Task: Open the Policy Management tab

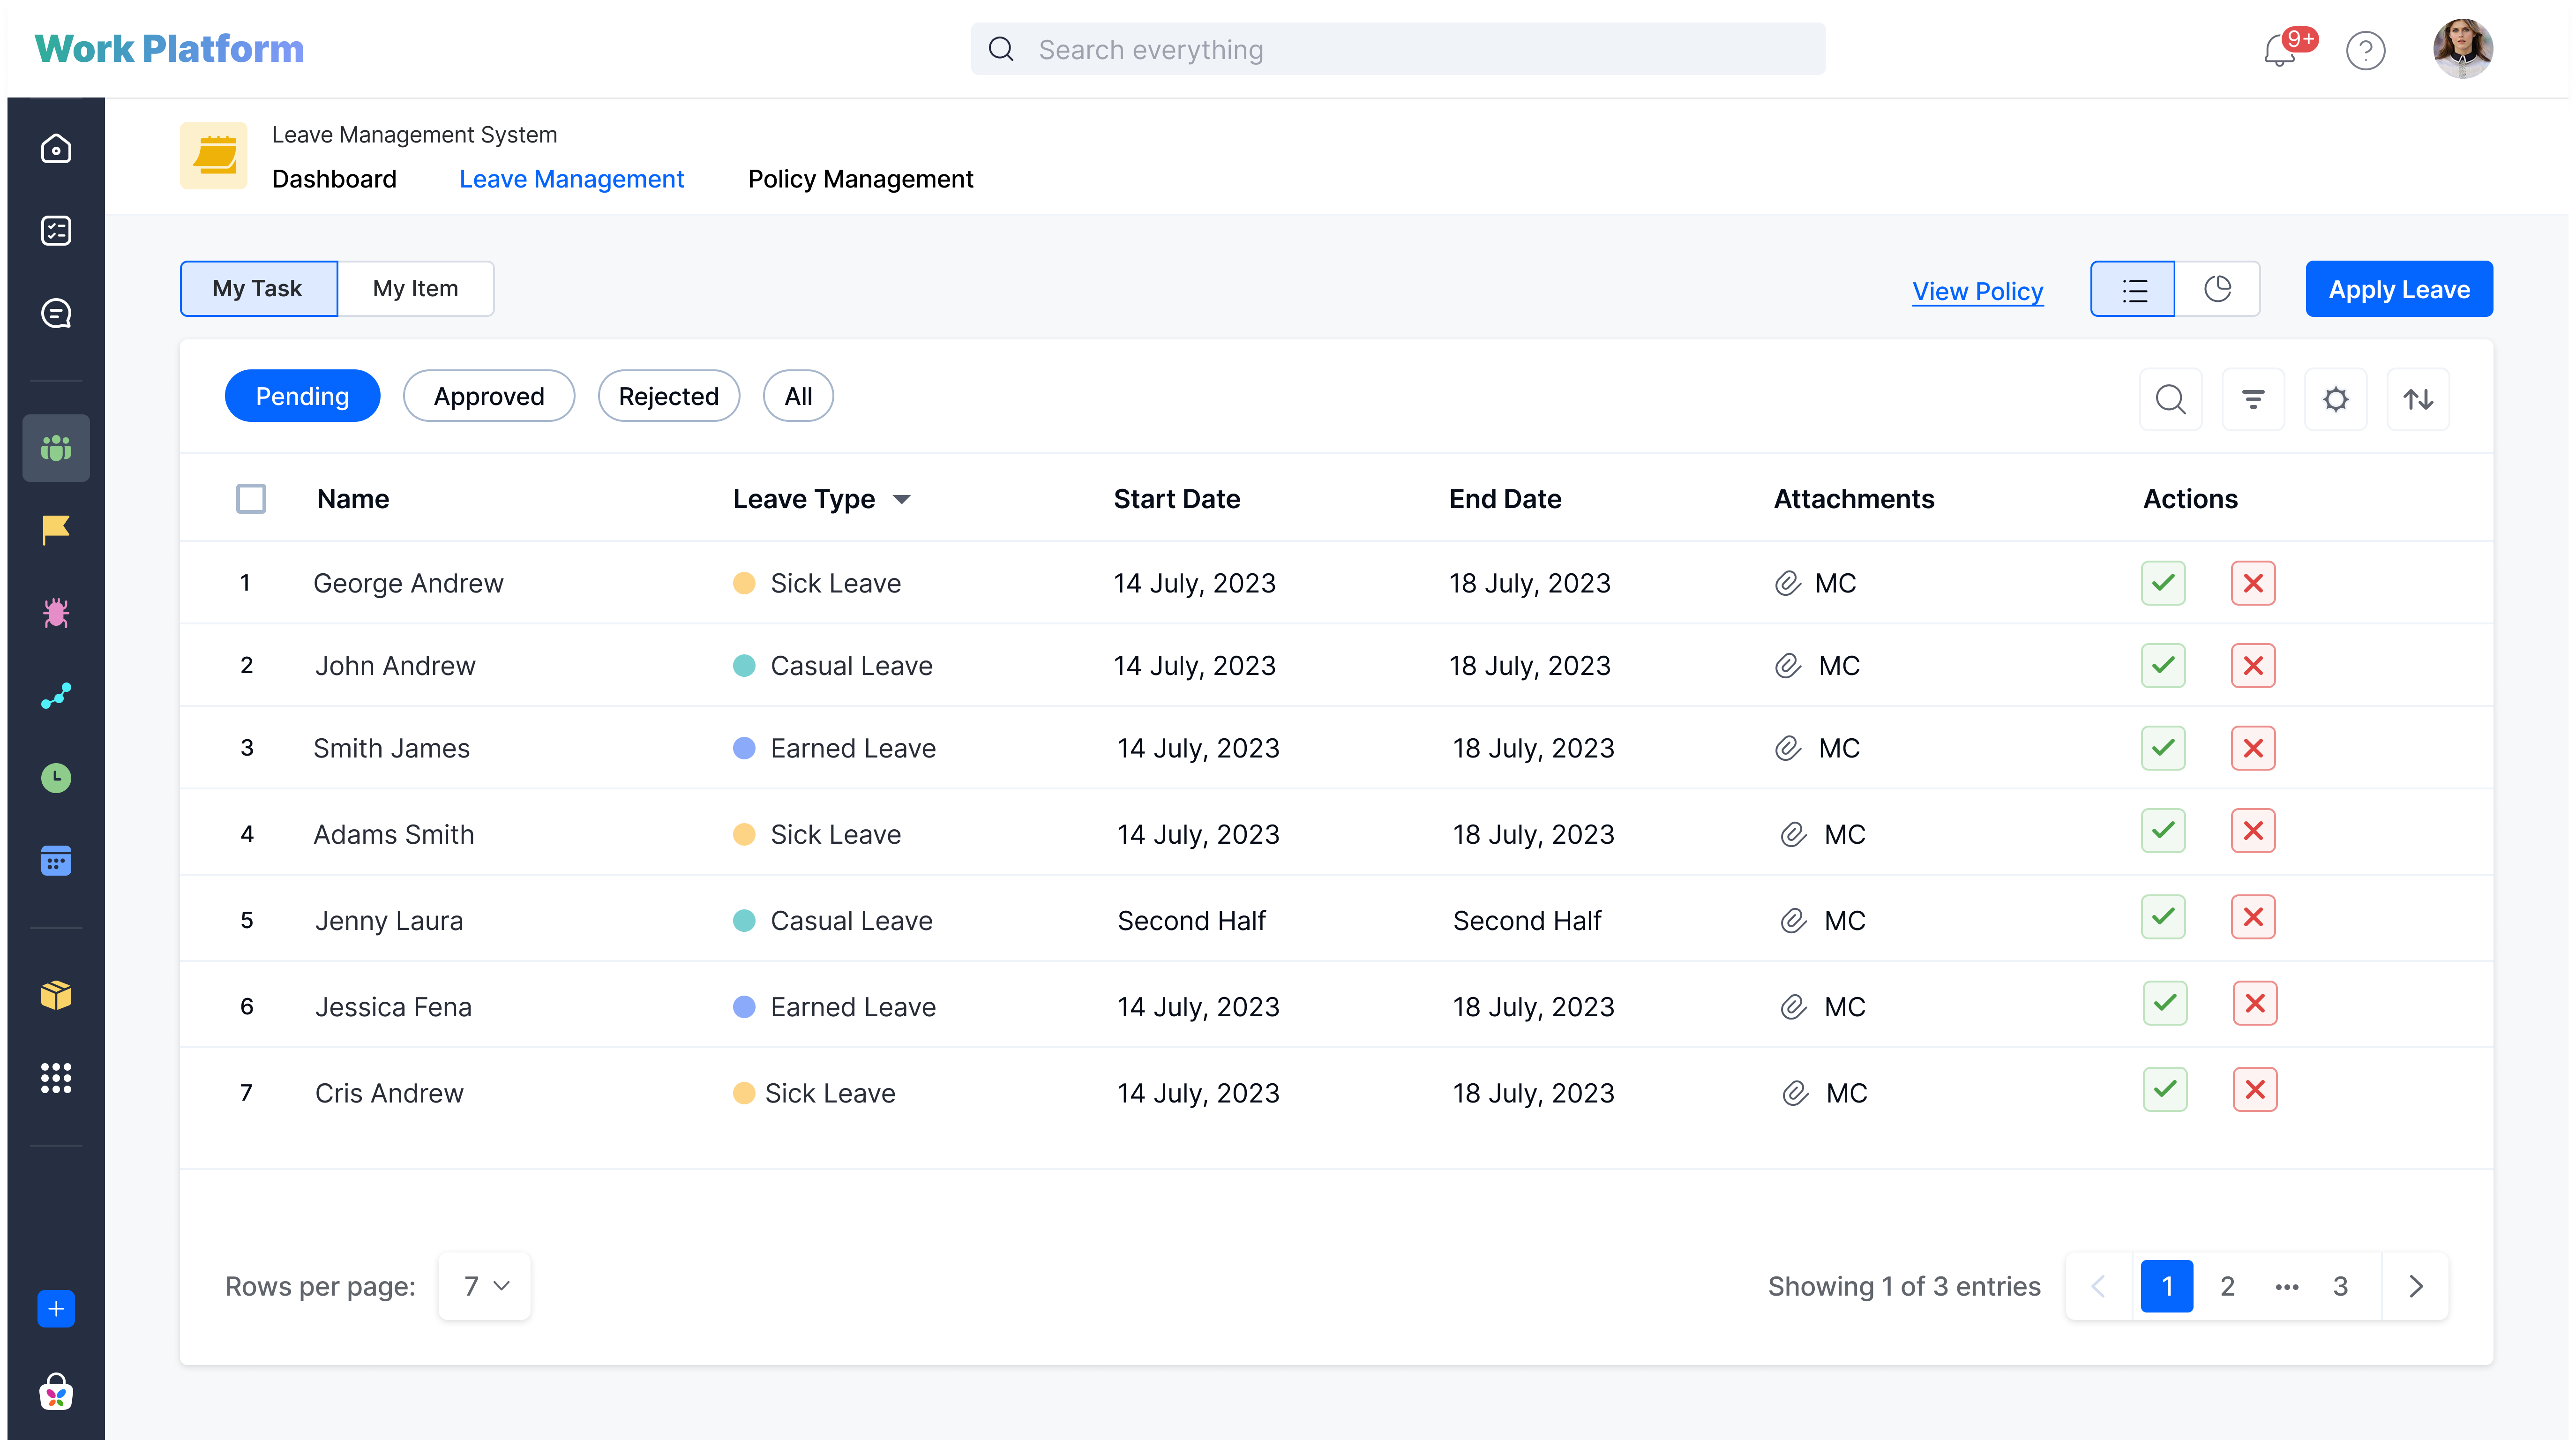Action: point(860,179)
